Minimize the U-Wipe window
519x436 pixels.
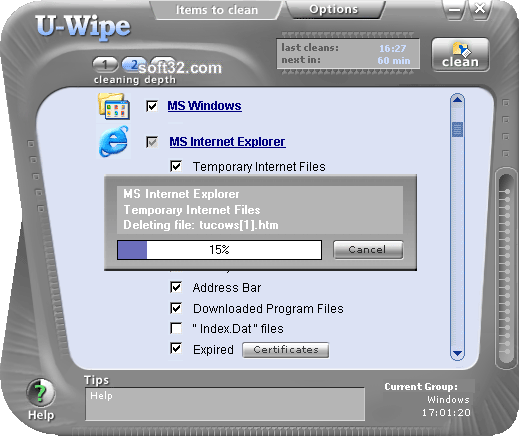[454, 10]
